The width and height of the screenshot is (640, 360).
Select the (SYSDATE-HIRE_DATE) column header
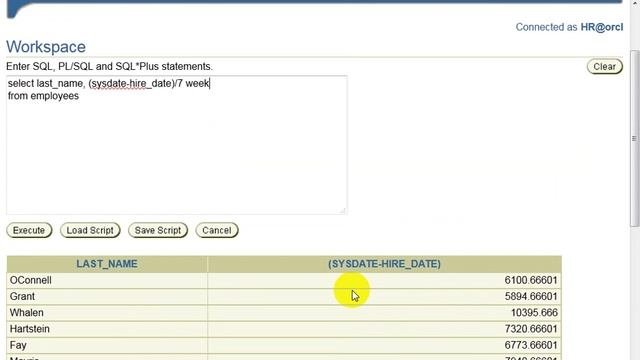(x=384, y=264)
